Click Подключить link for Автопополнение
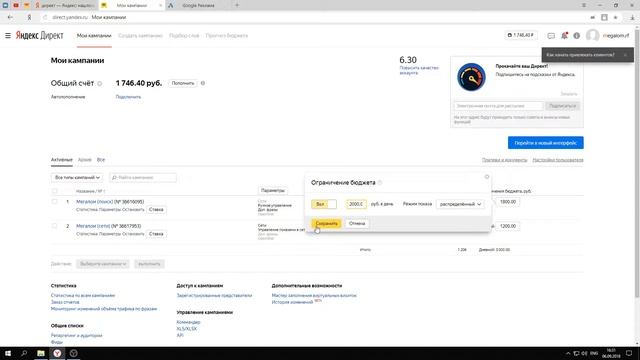640x360 pixels. pyautogui.click(x=128, y=97)
